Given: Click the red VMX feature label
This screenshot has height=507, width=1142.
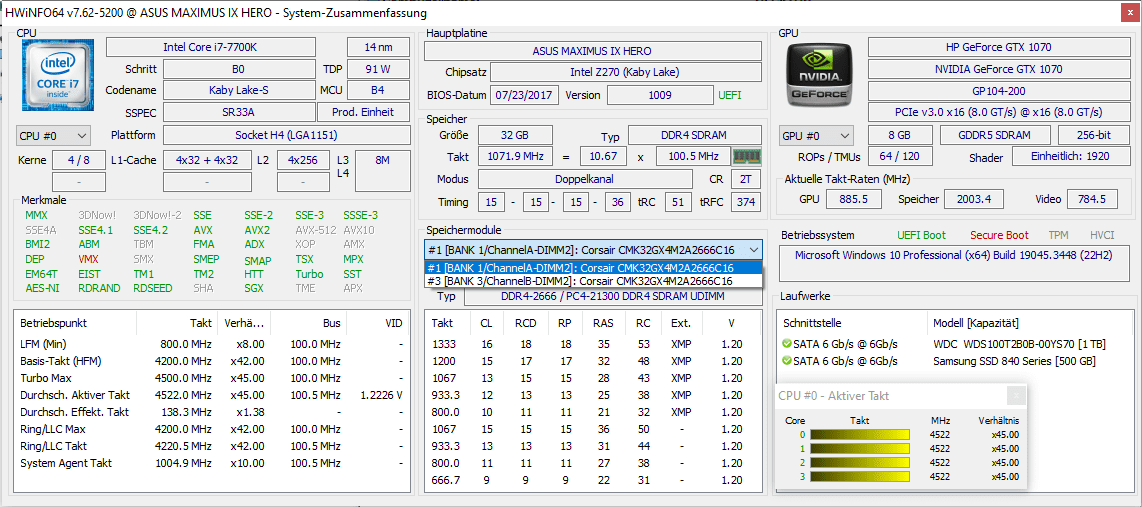Looking at the screenshot, I should 88,259.
